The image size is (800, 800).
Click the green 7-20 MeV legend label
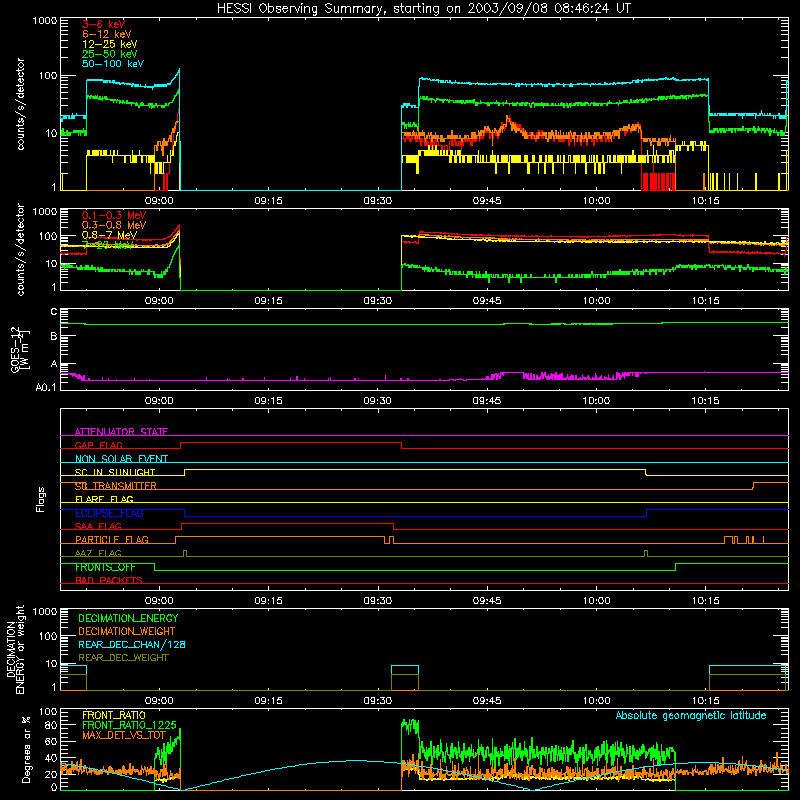coord(108,245)
